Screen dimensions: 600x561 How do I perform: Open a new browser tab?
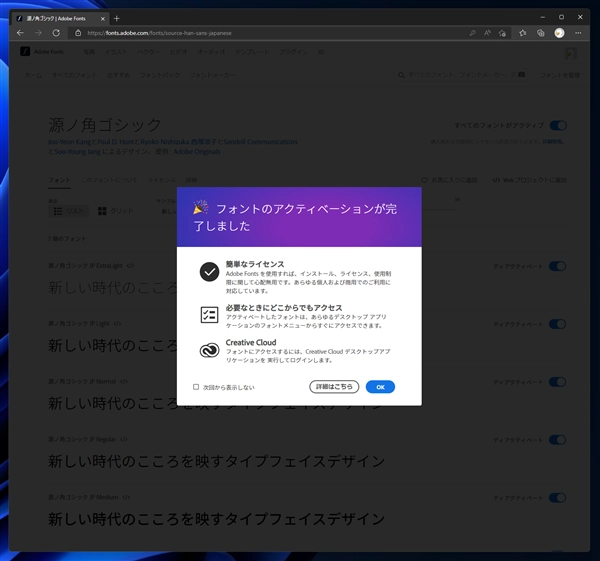click(117, 18)
